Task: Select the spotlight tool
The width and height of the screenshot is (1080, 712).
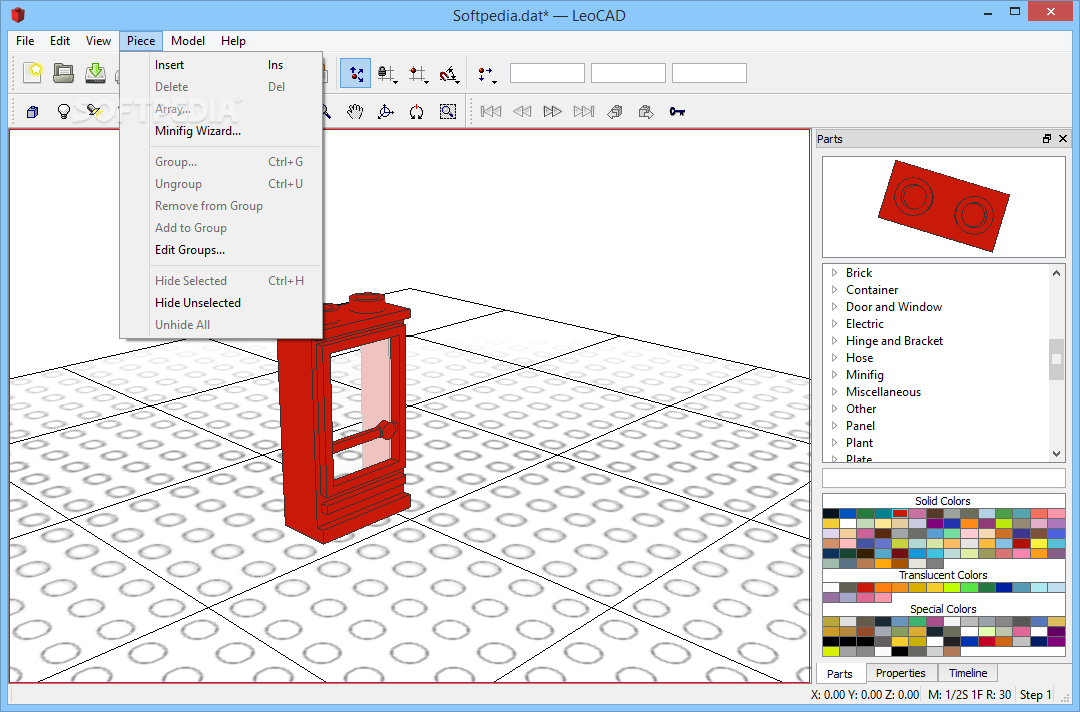Action: click(x=94, y=112)
